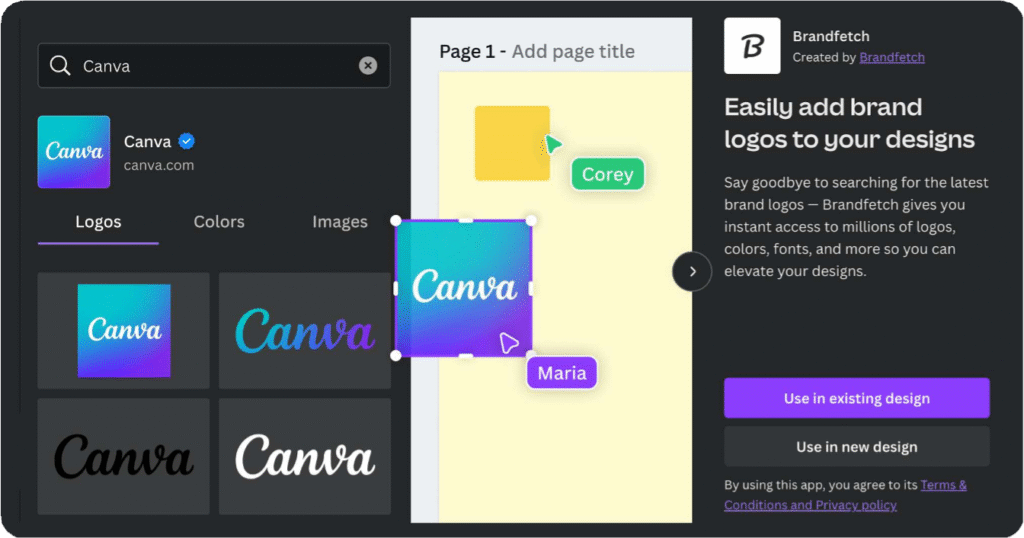Click Use in existing design button
1024x538 pixels.
(x=857, y=398)
